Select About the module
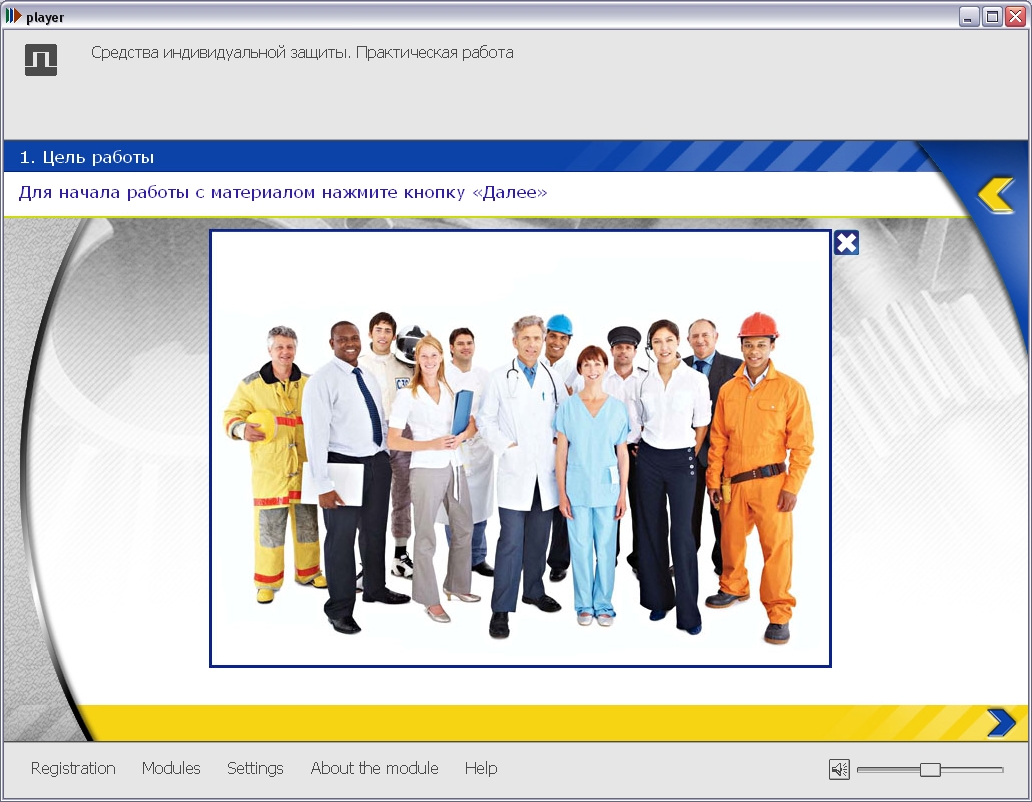Image resolution: width=1032 pixels, height=802 pixels. [374, 768]
